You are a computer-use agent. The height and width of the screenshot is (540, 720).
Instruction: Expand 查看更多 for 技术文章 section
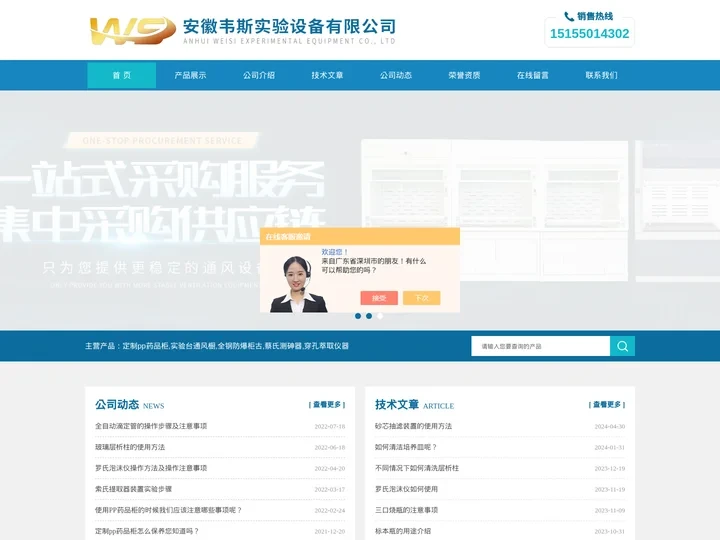click(x=606, y=405)
